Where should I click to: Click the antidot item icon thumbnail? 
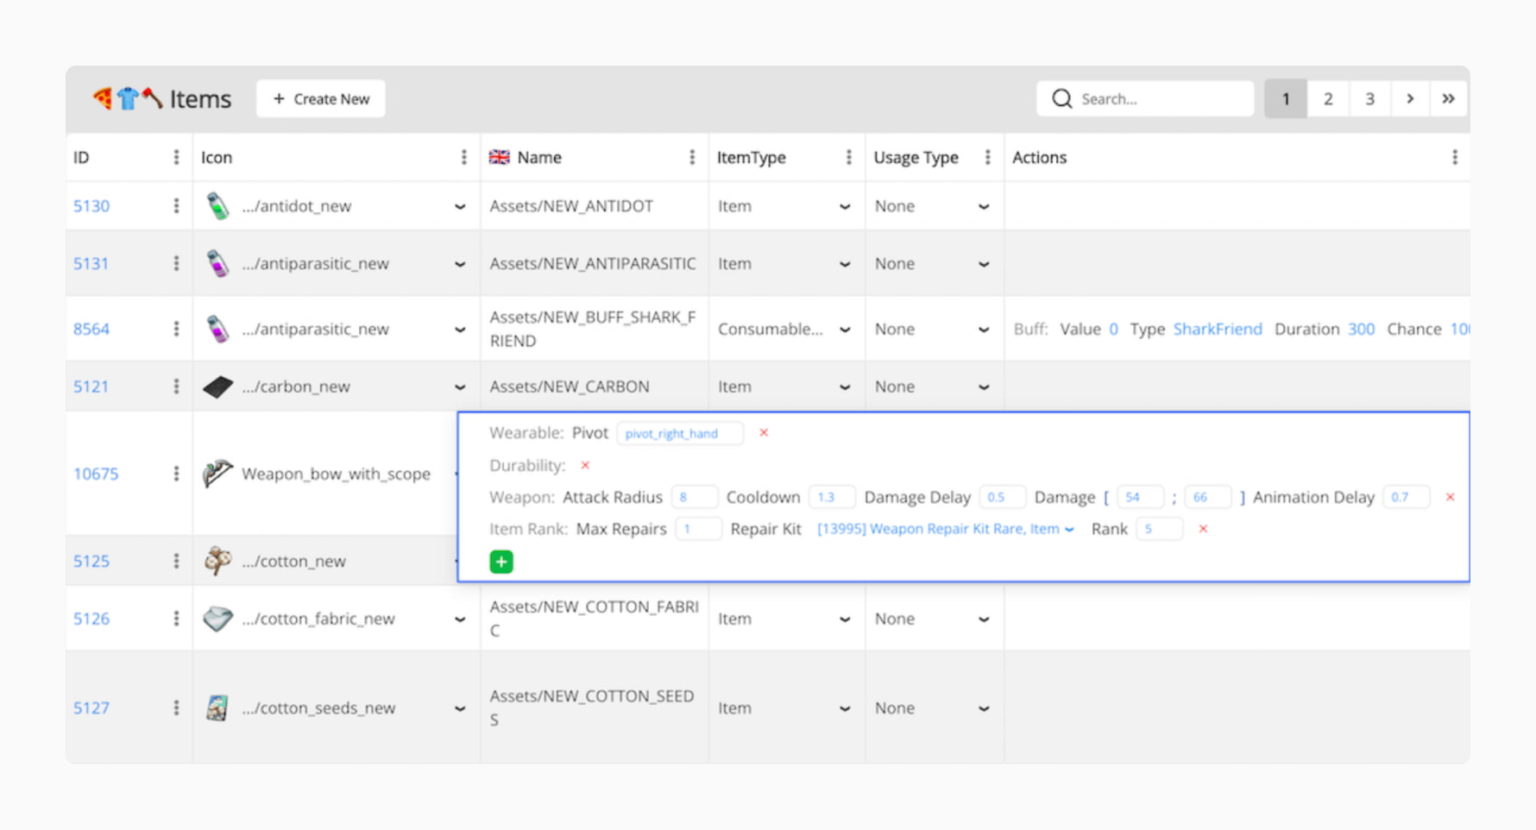(x=217, y=205)
